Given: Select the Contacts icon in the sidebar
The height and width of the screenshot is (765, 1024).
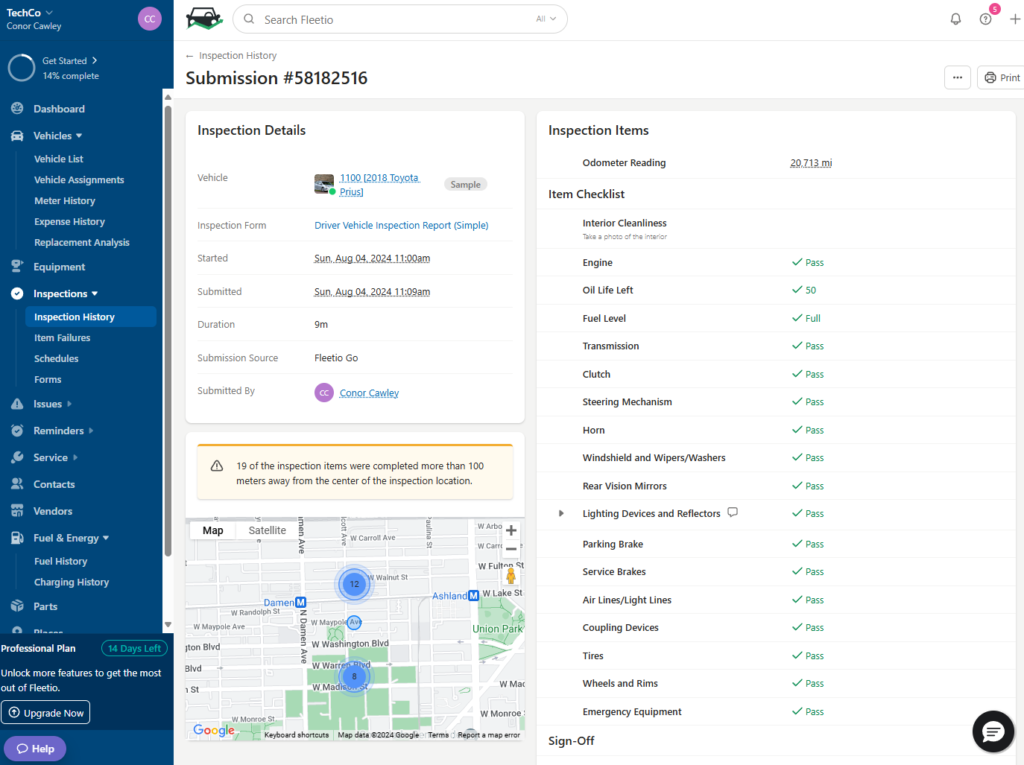Looking at the screenshot, I should click(17, 483).
